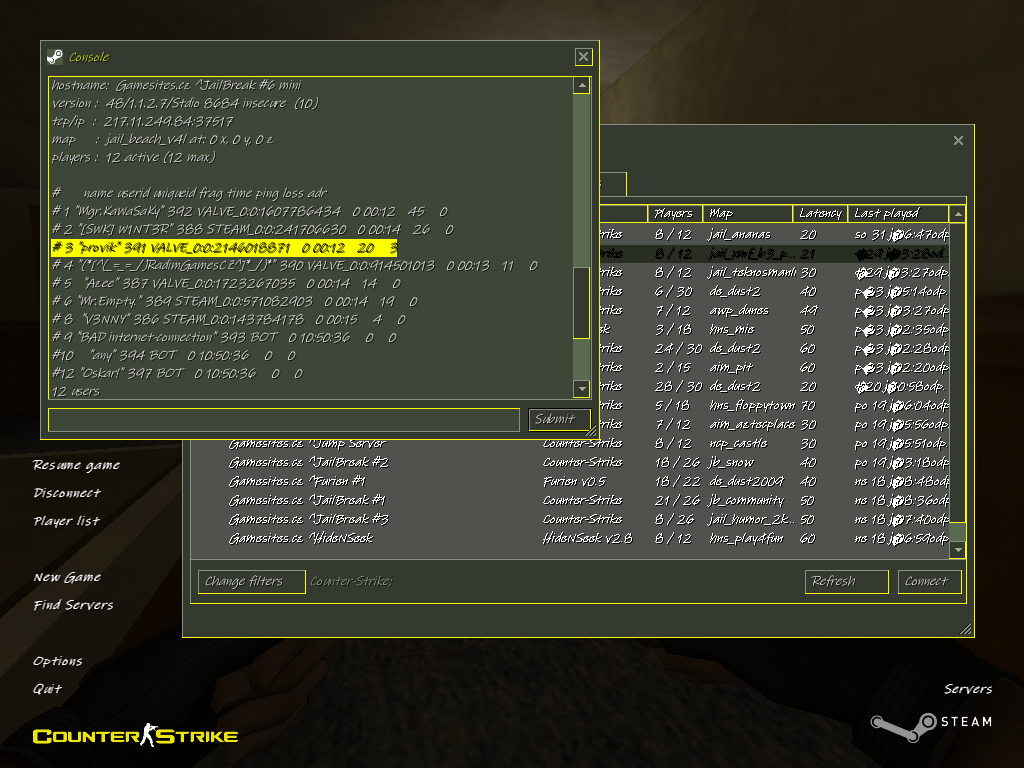Click the Change filters button
1024x768 pixels.
click(x=251, y=581)
